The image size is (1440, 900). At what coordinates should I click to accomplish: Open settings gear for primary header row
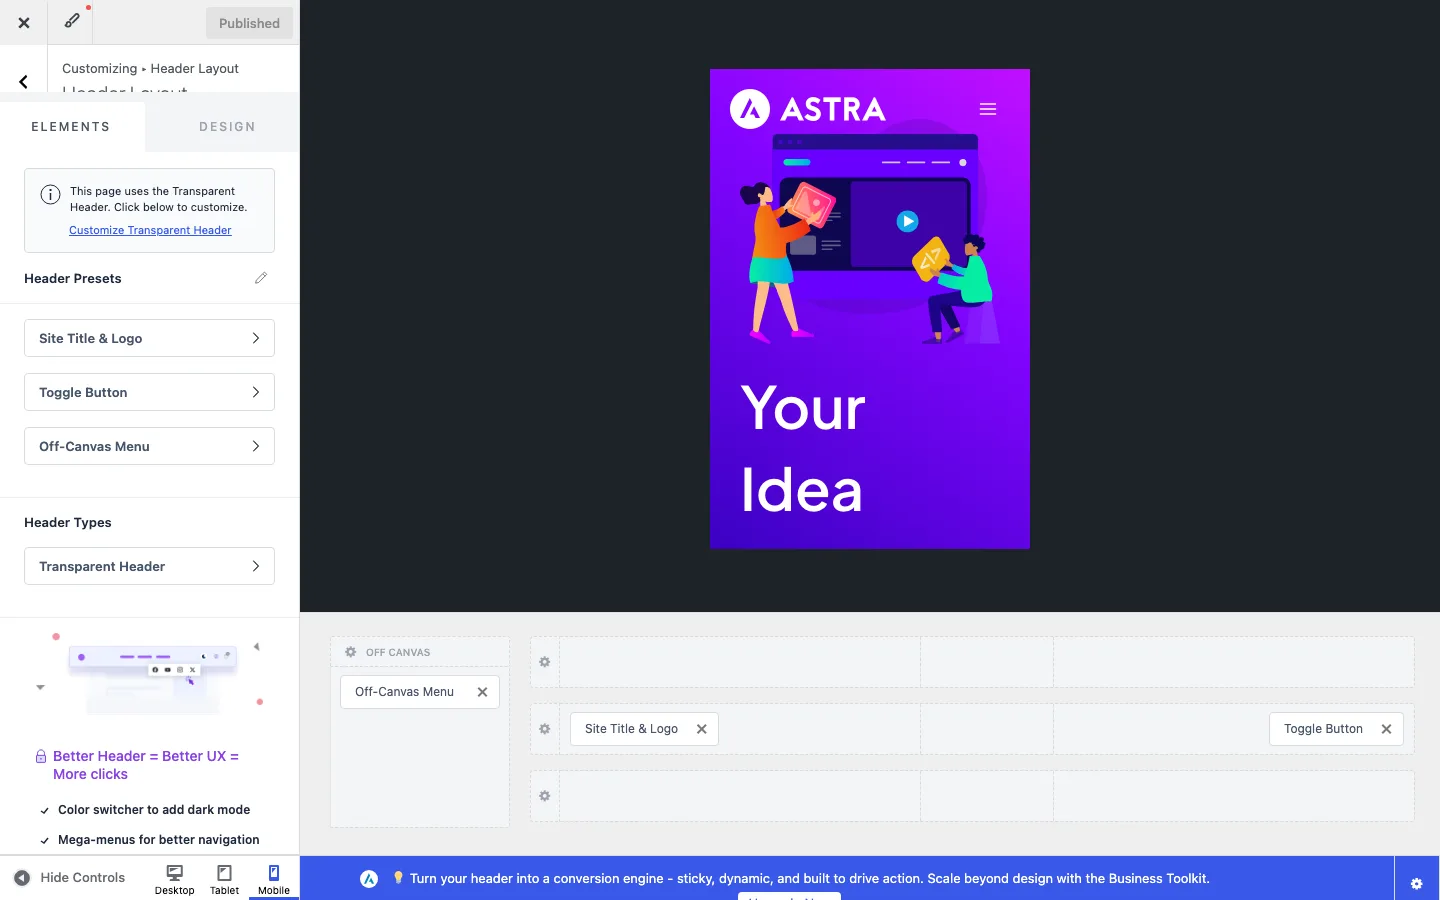[545, 729]
